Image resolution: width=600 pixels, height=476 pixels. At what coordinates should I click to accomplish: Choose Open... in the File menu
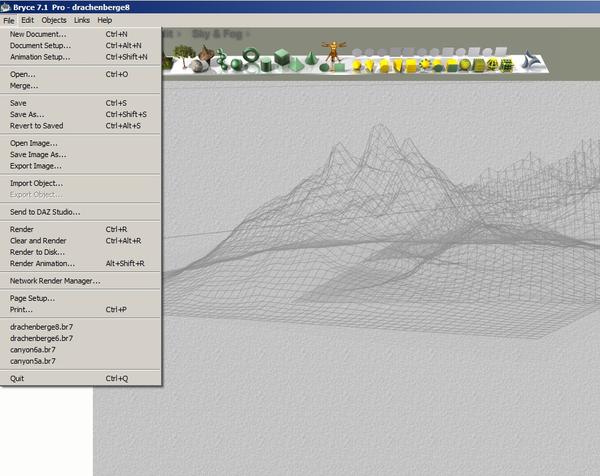pyautogui.click(x=81, y=74)
